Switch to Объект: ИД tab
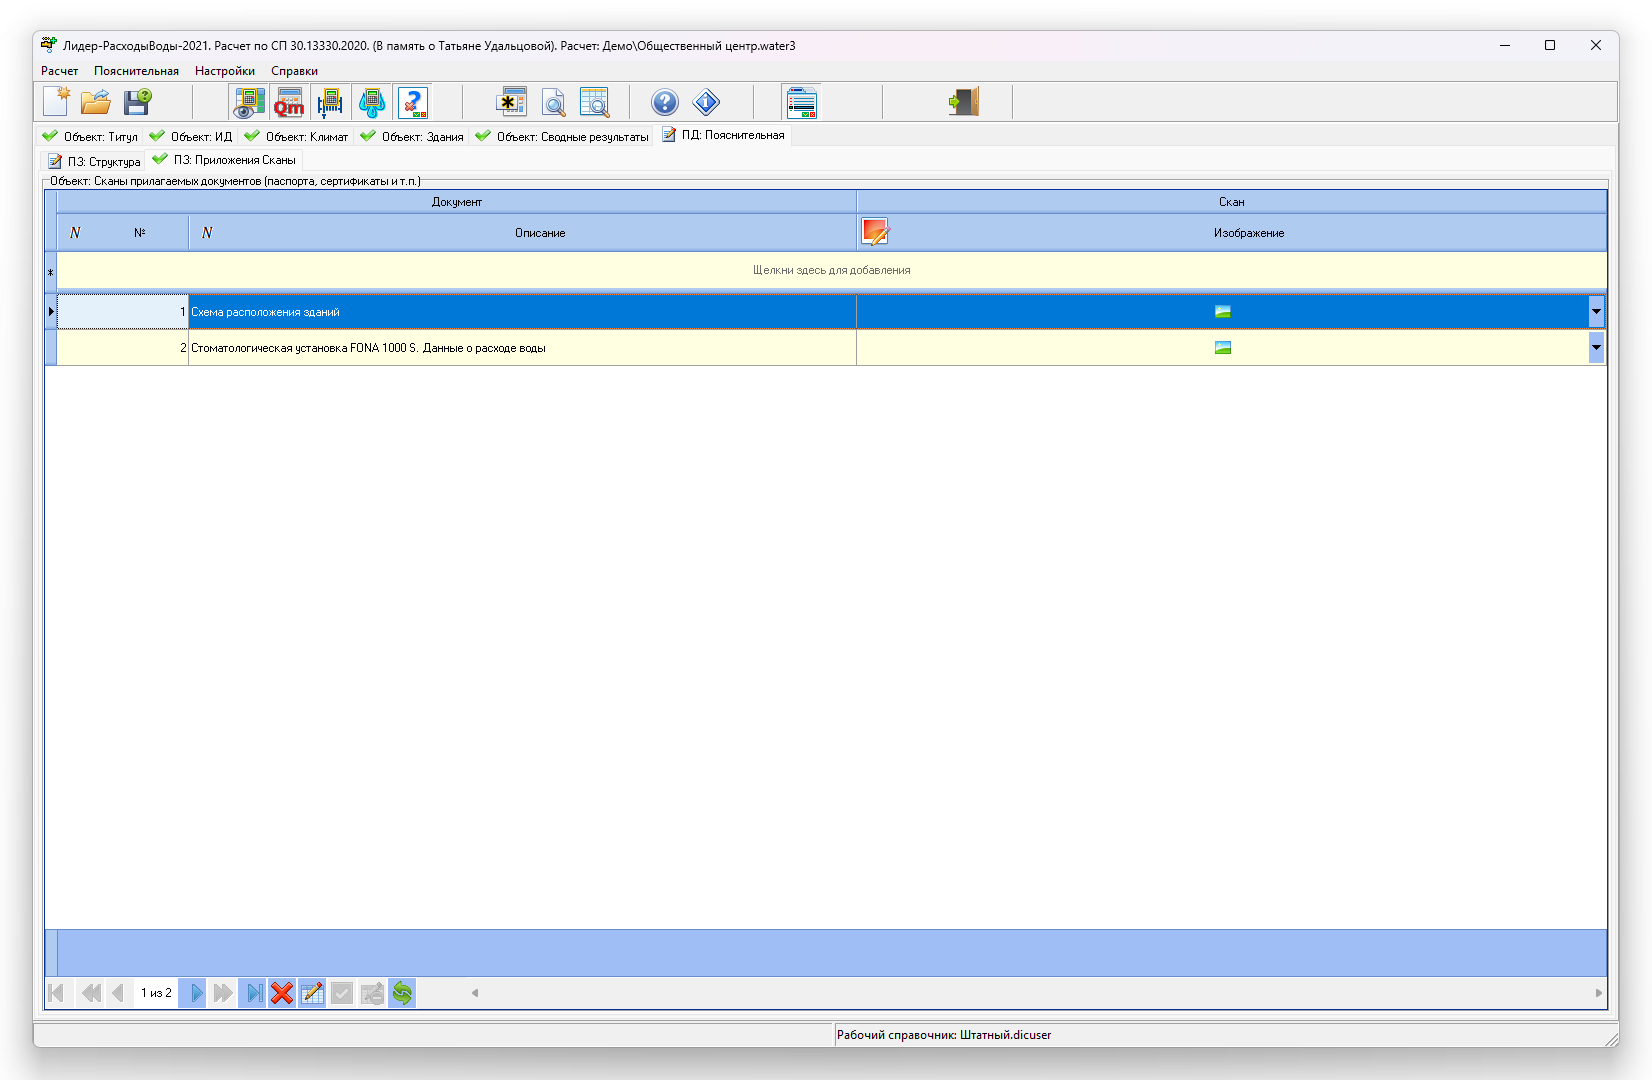 [191, 136]
